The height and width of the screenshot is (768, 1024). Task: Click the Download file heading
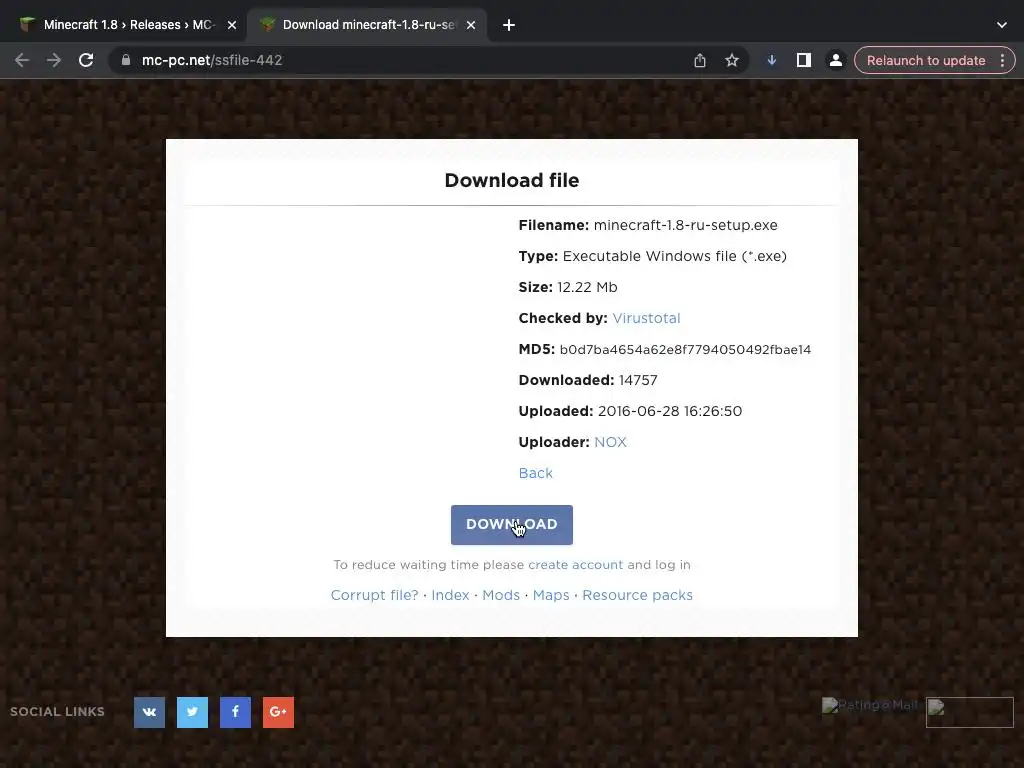[x=511, y=180]
